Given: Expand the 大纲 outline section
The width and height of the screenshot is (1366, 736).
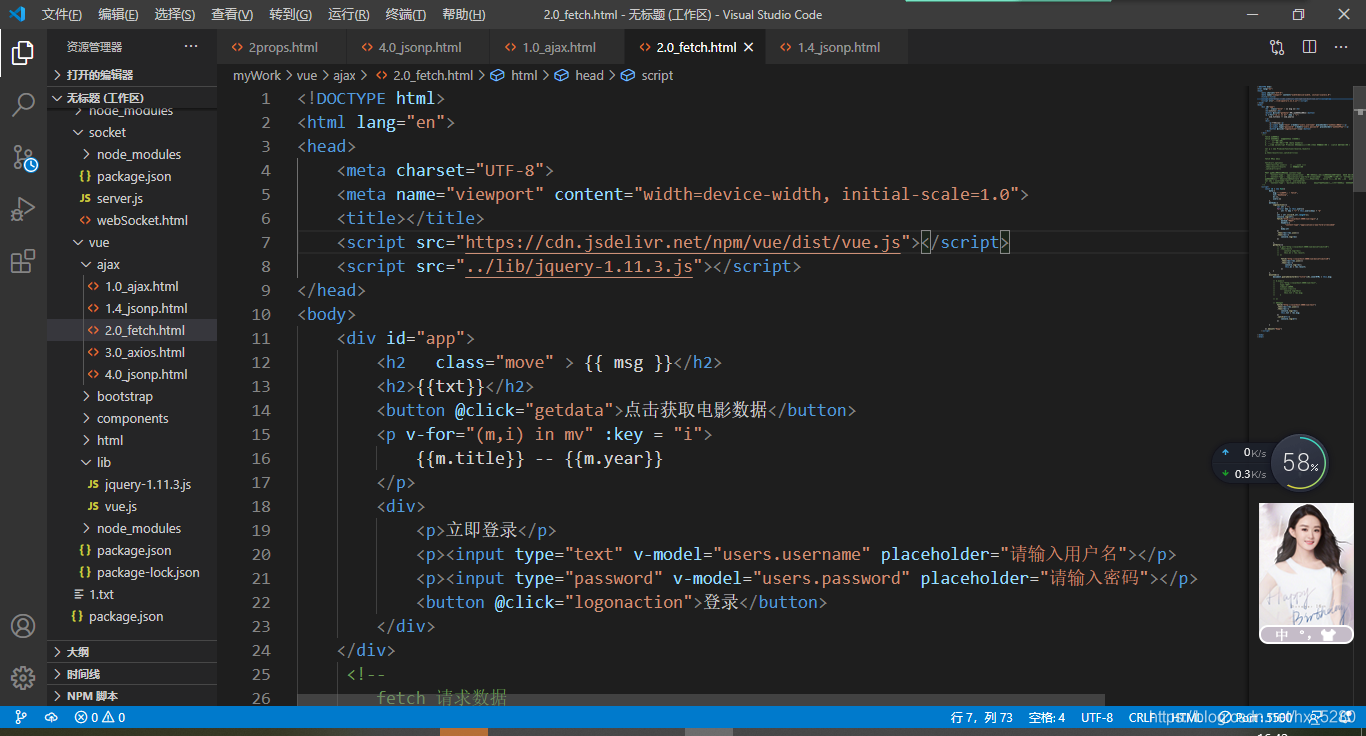Looking at the screenshot, I should [x=132, y=651].
